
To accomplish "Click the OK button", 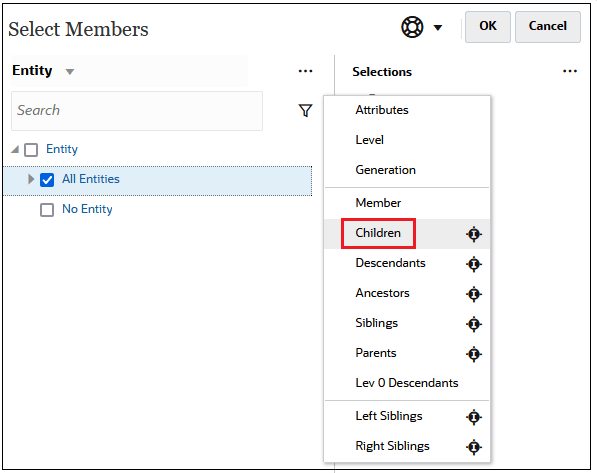I will pos(487,26).
